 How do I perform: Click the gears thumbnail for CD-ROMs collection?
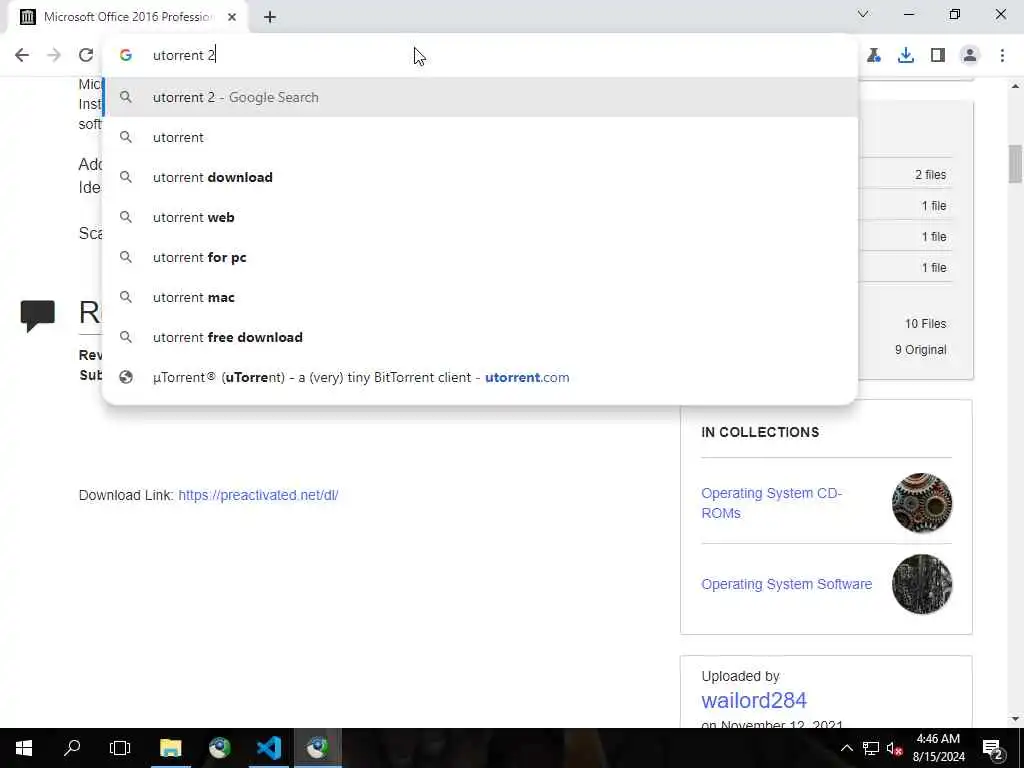click(921, 503)
